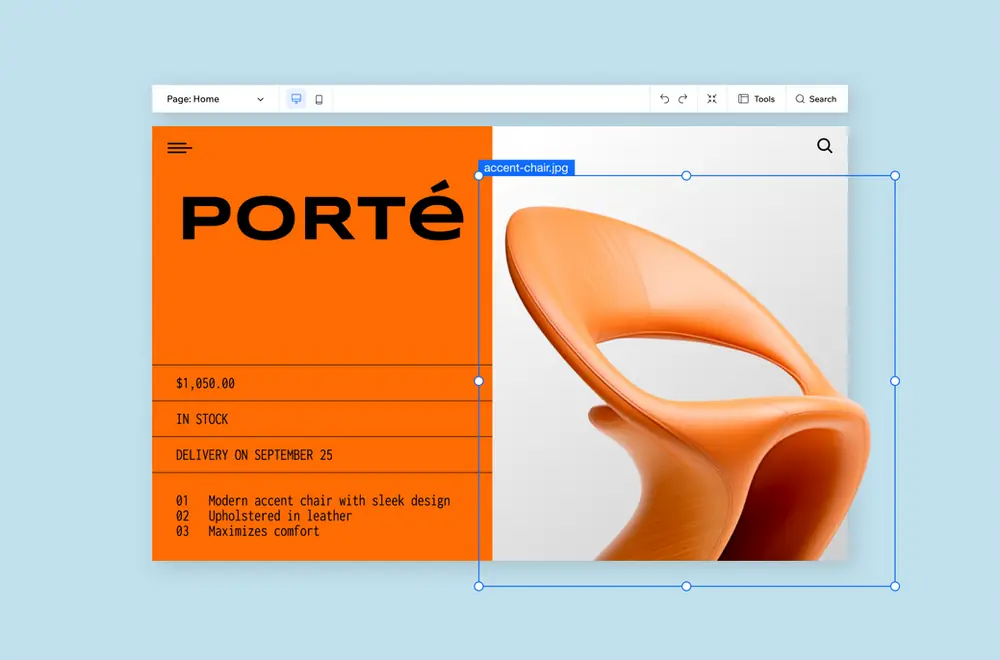
Task: Click the right-middle resize handle of the image
Action: pos(895,381)
